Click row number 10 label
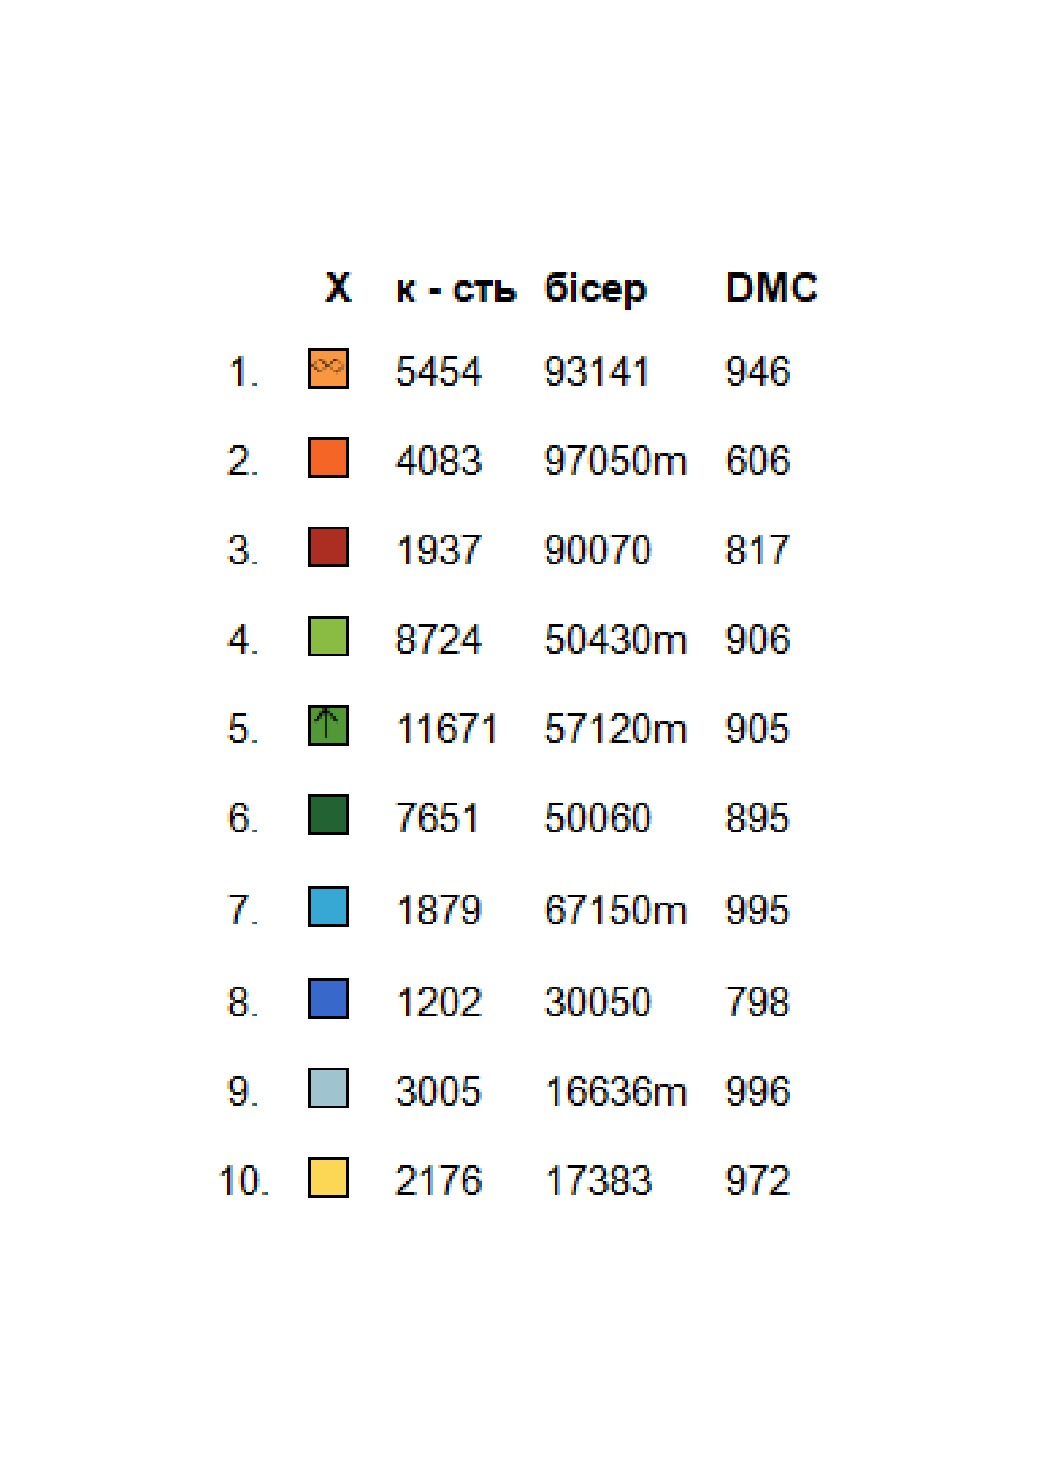The width and height of the screenshot is (1042, 1459). click(244, 1181)
